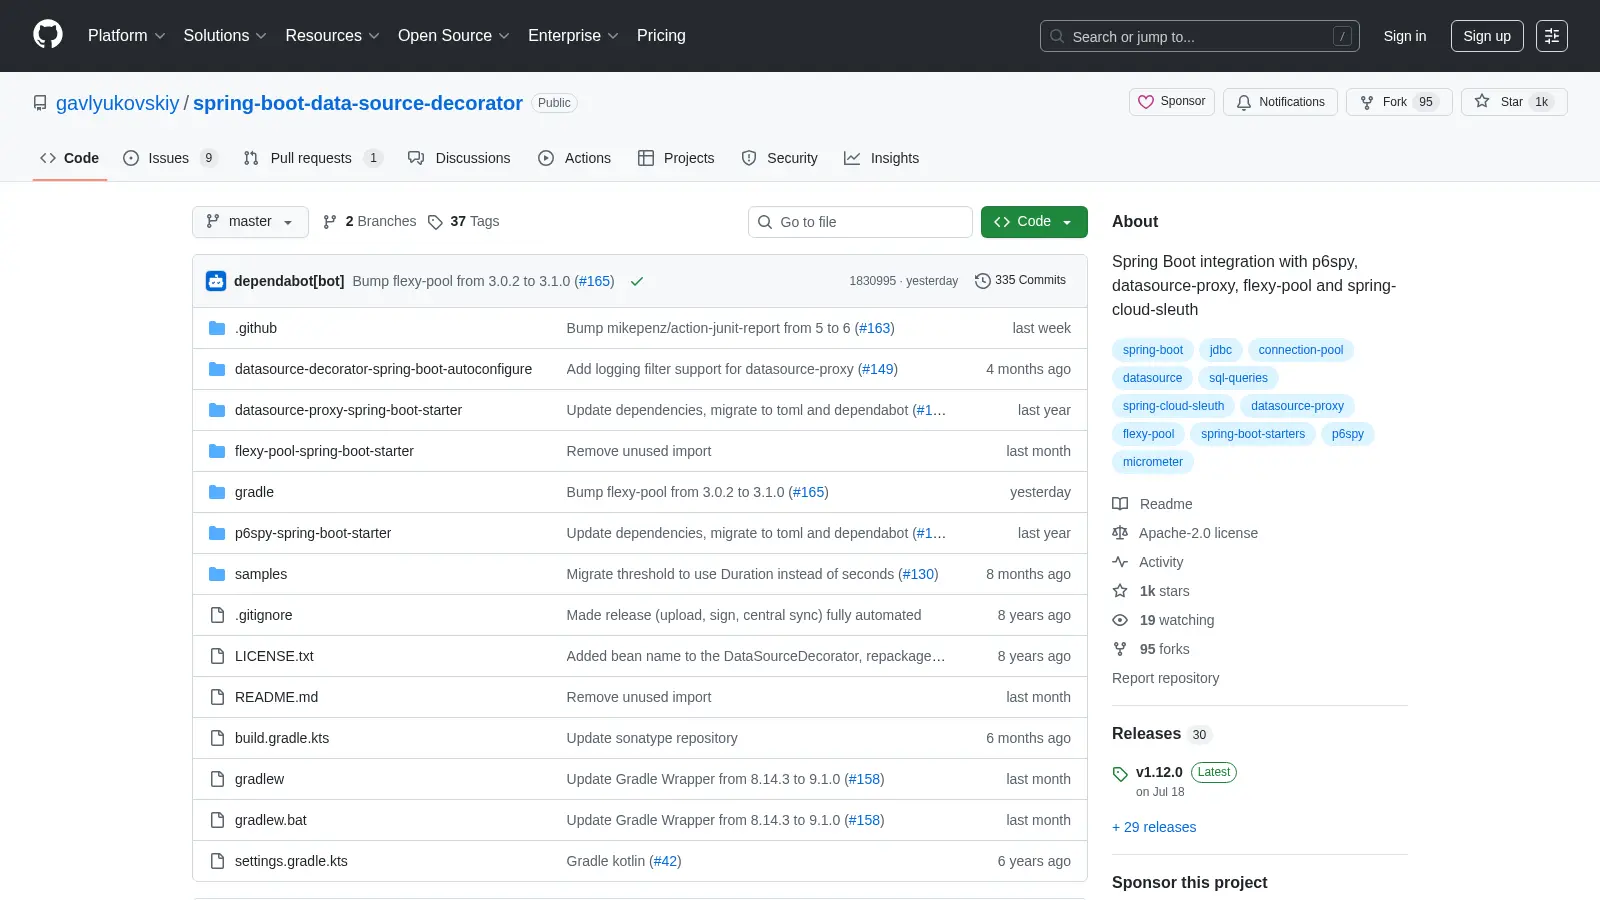
Task: Switch to the Discussions tab
Action: coord(459,158)
